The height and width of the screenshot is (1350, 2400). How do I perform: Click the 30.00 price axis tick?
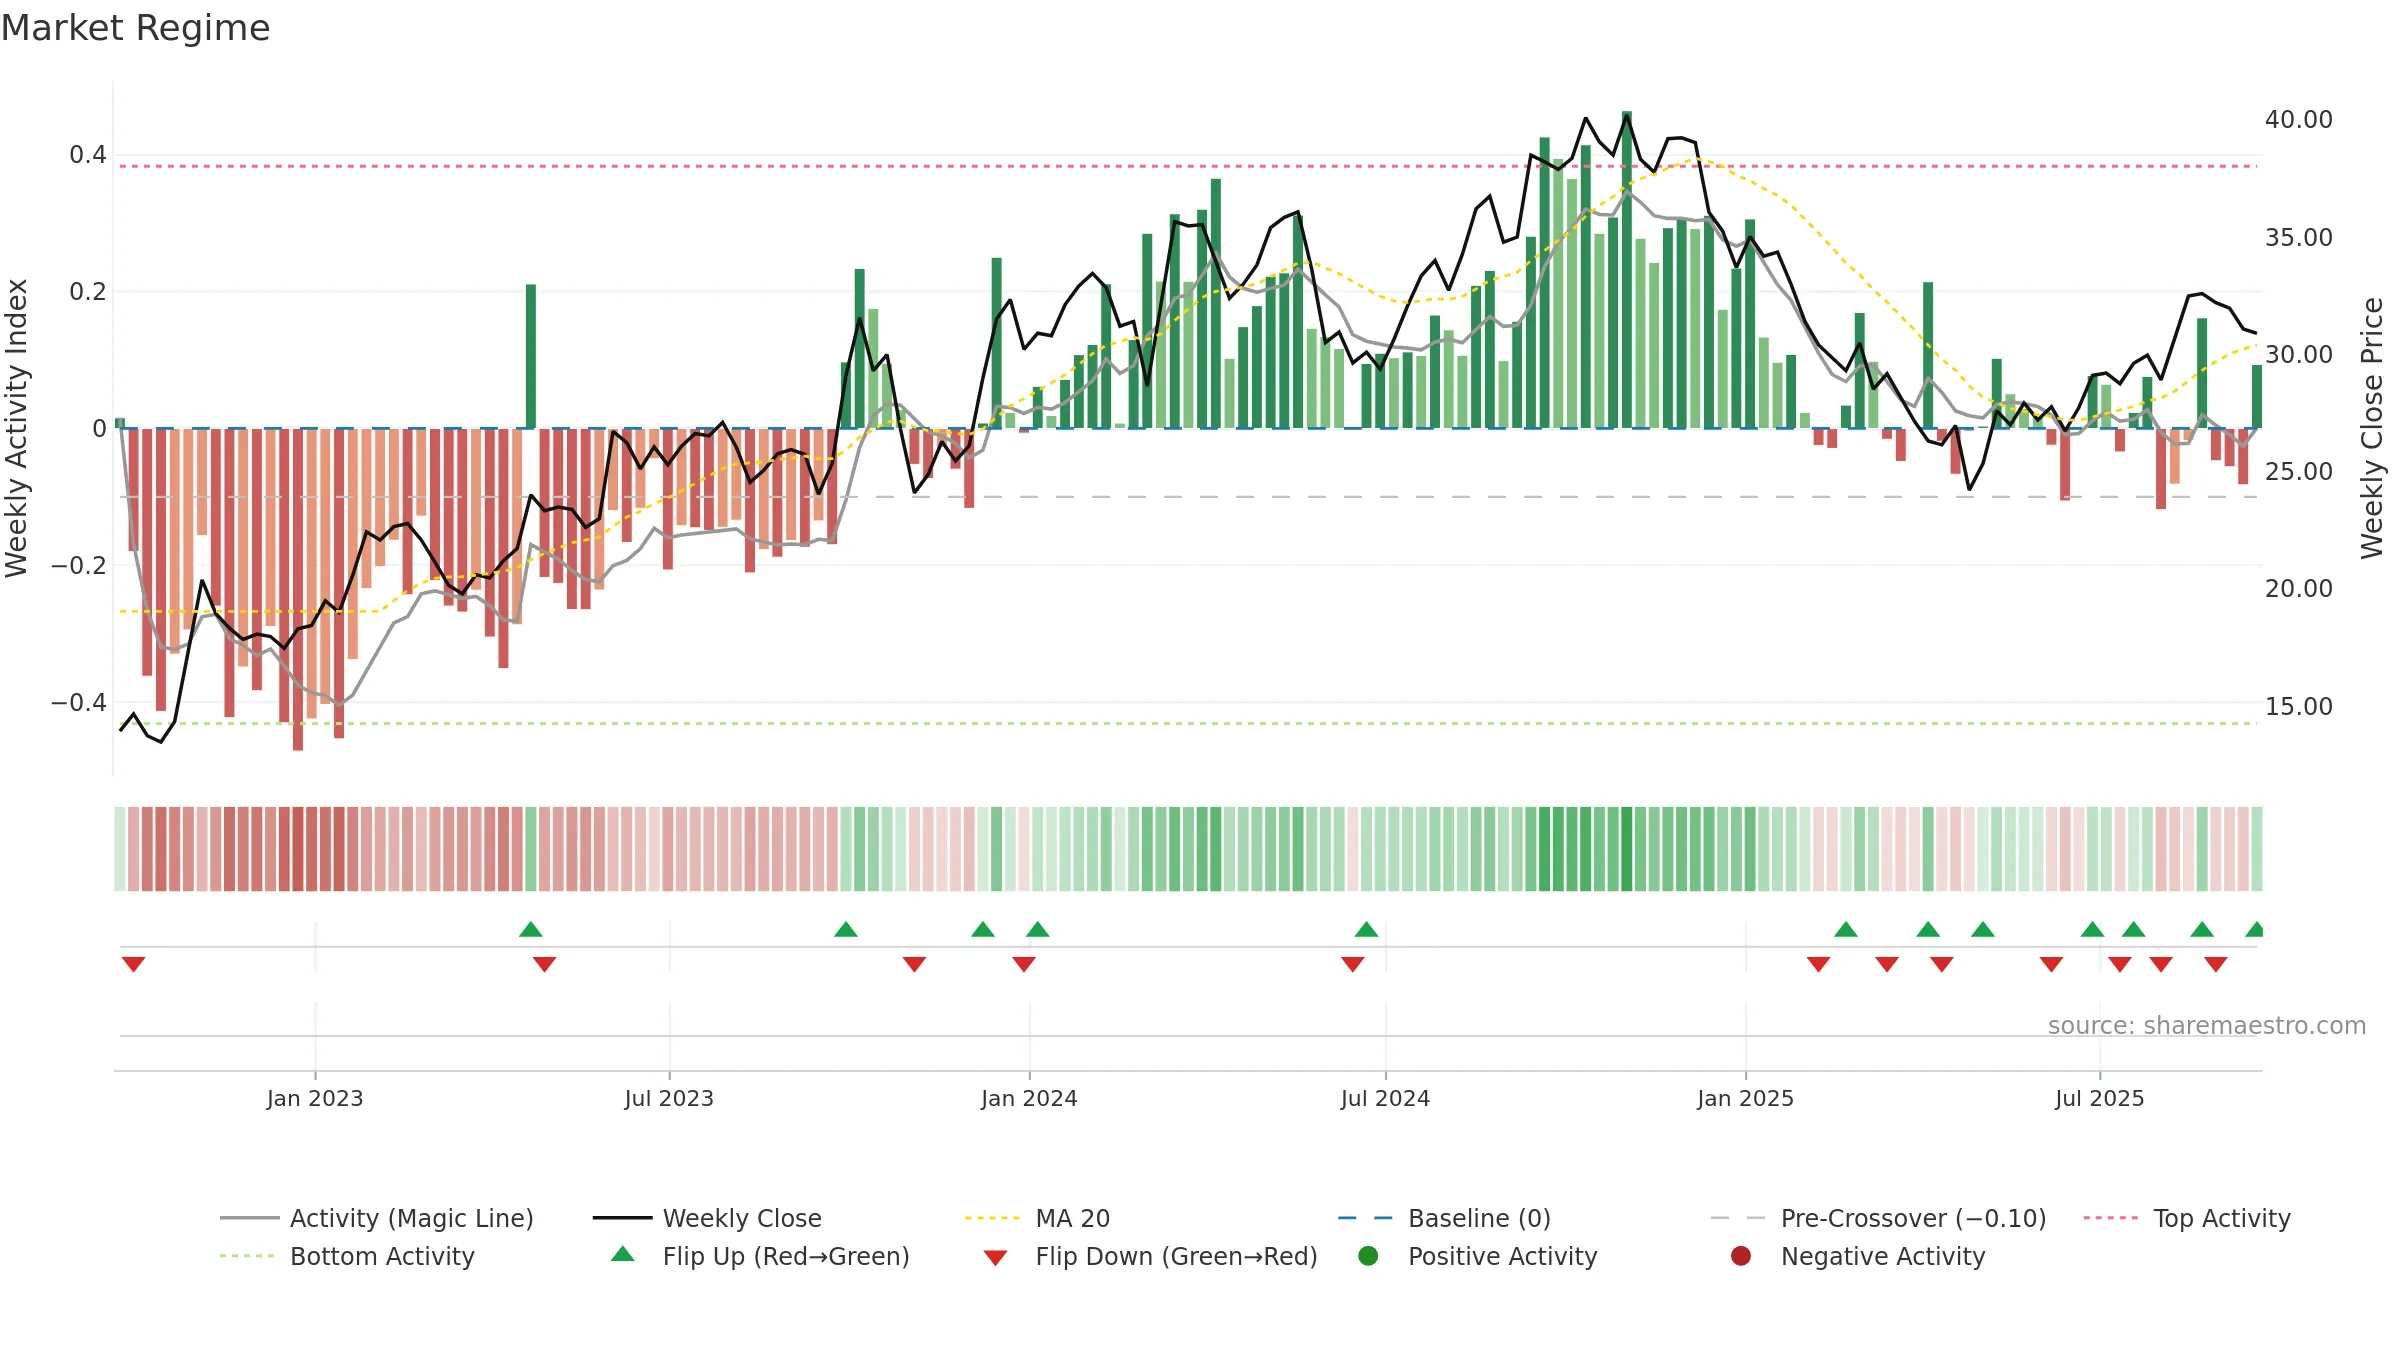[2298, 355]
